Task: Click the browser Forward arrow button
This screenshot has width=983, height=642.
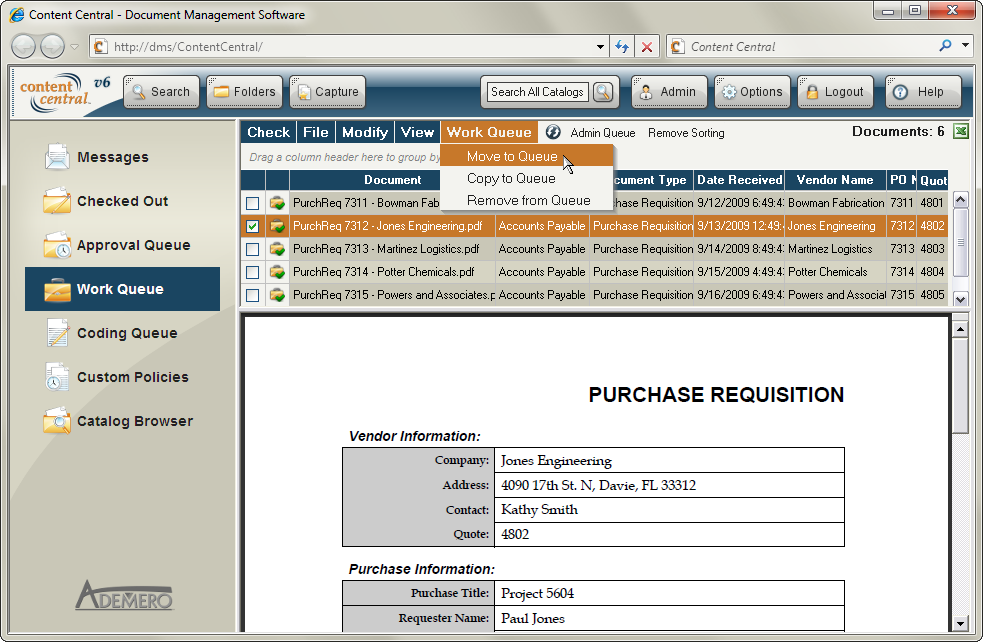Action: (53, 46)
